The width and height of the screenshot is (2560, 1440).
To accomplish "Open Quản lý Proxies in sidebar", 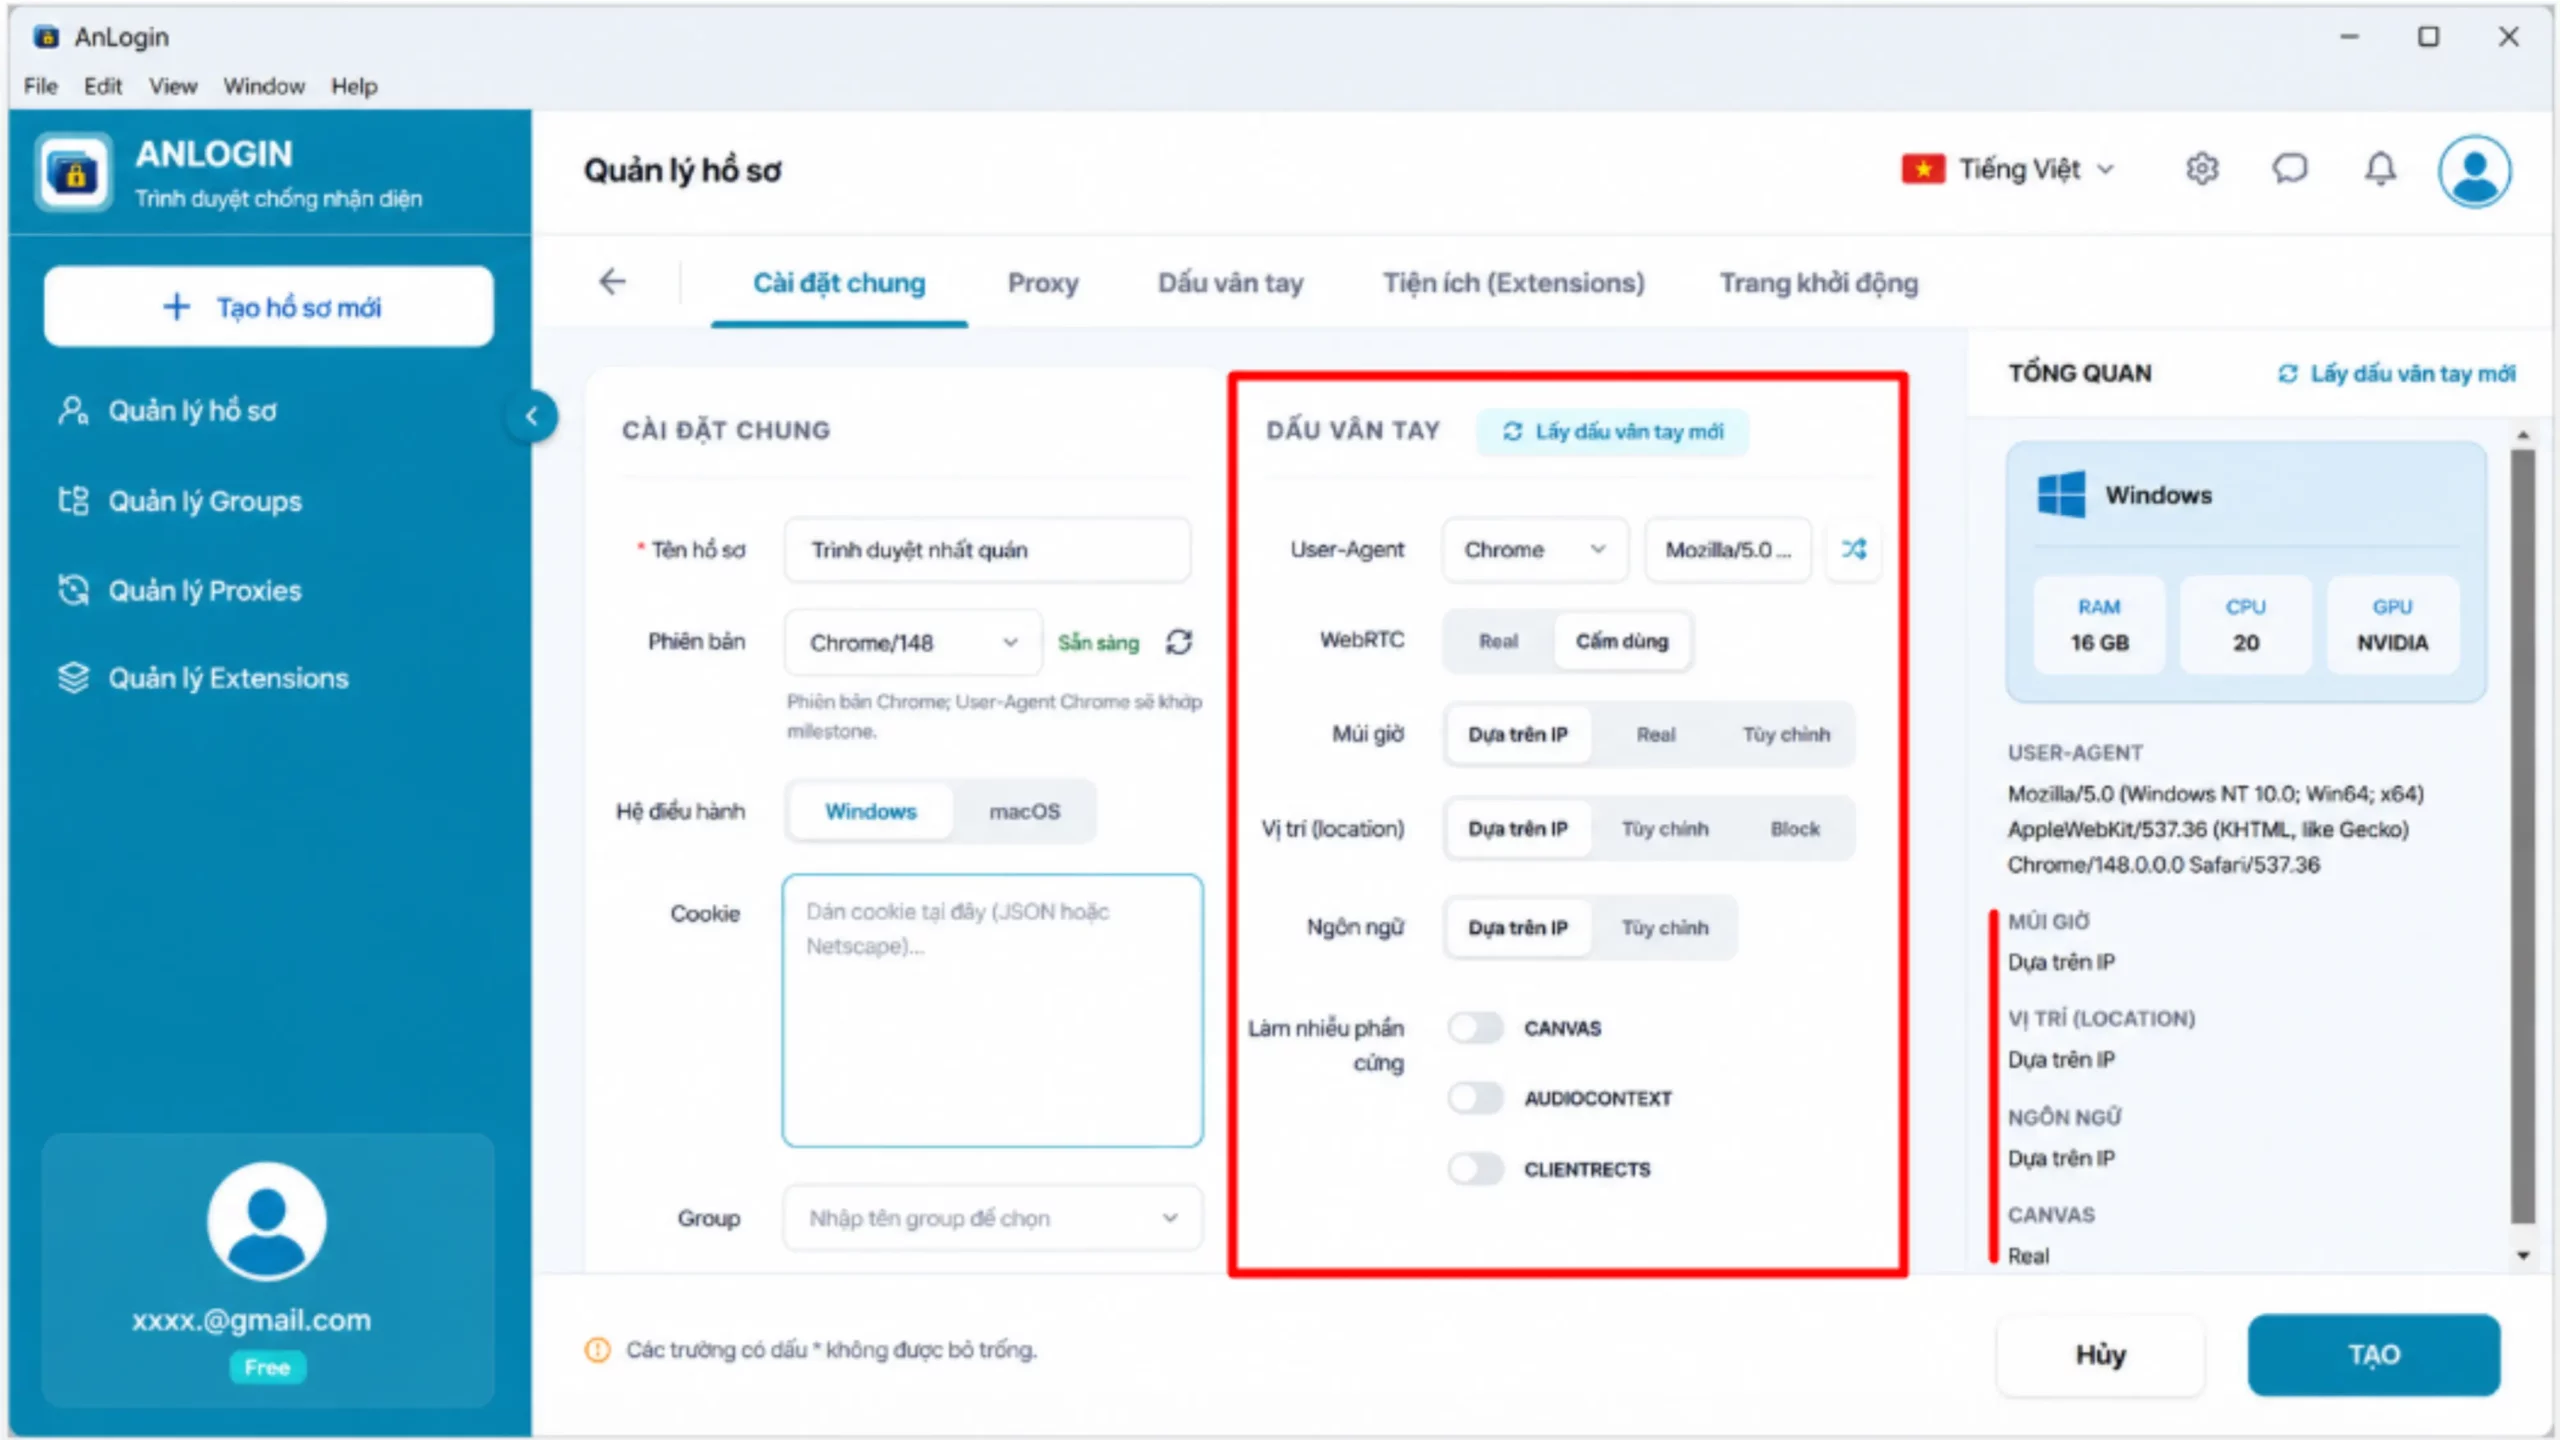I will pos(180,590).
